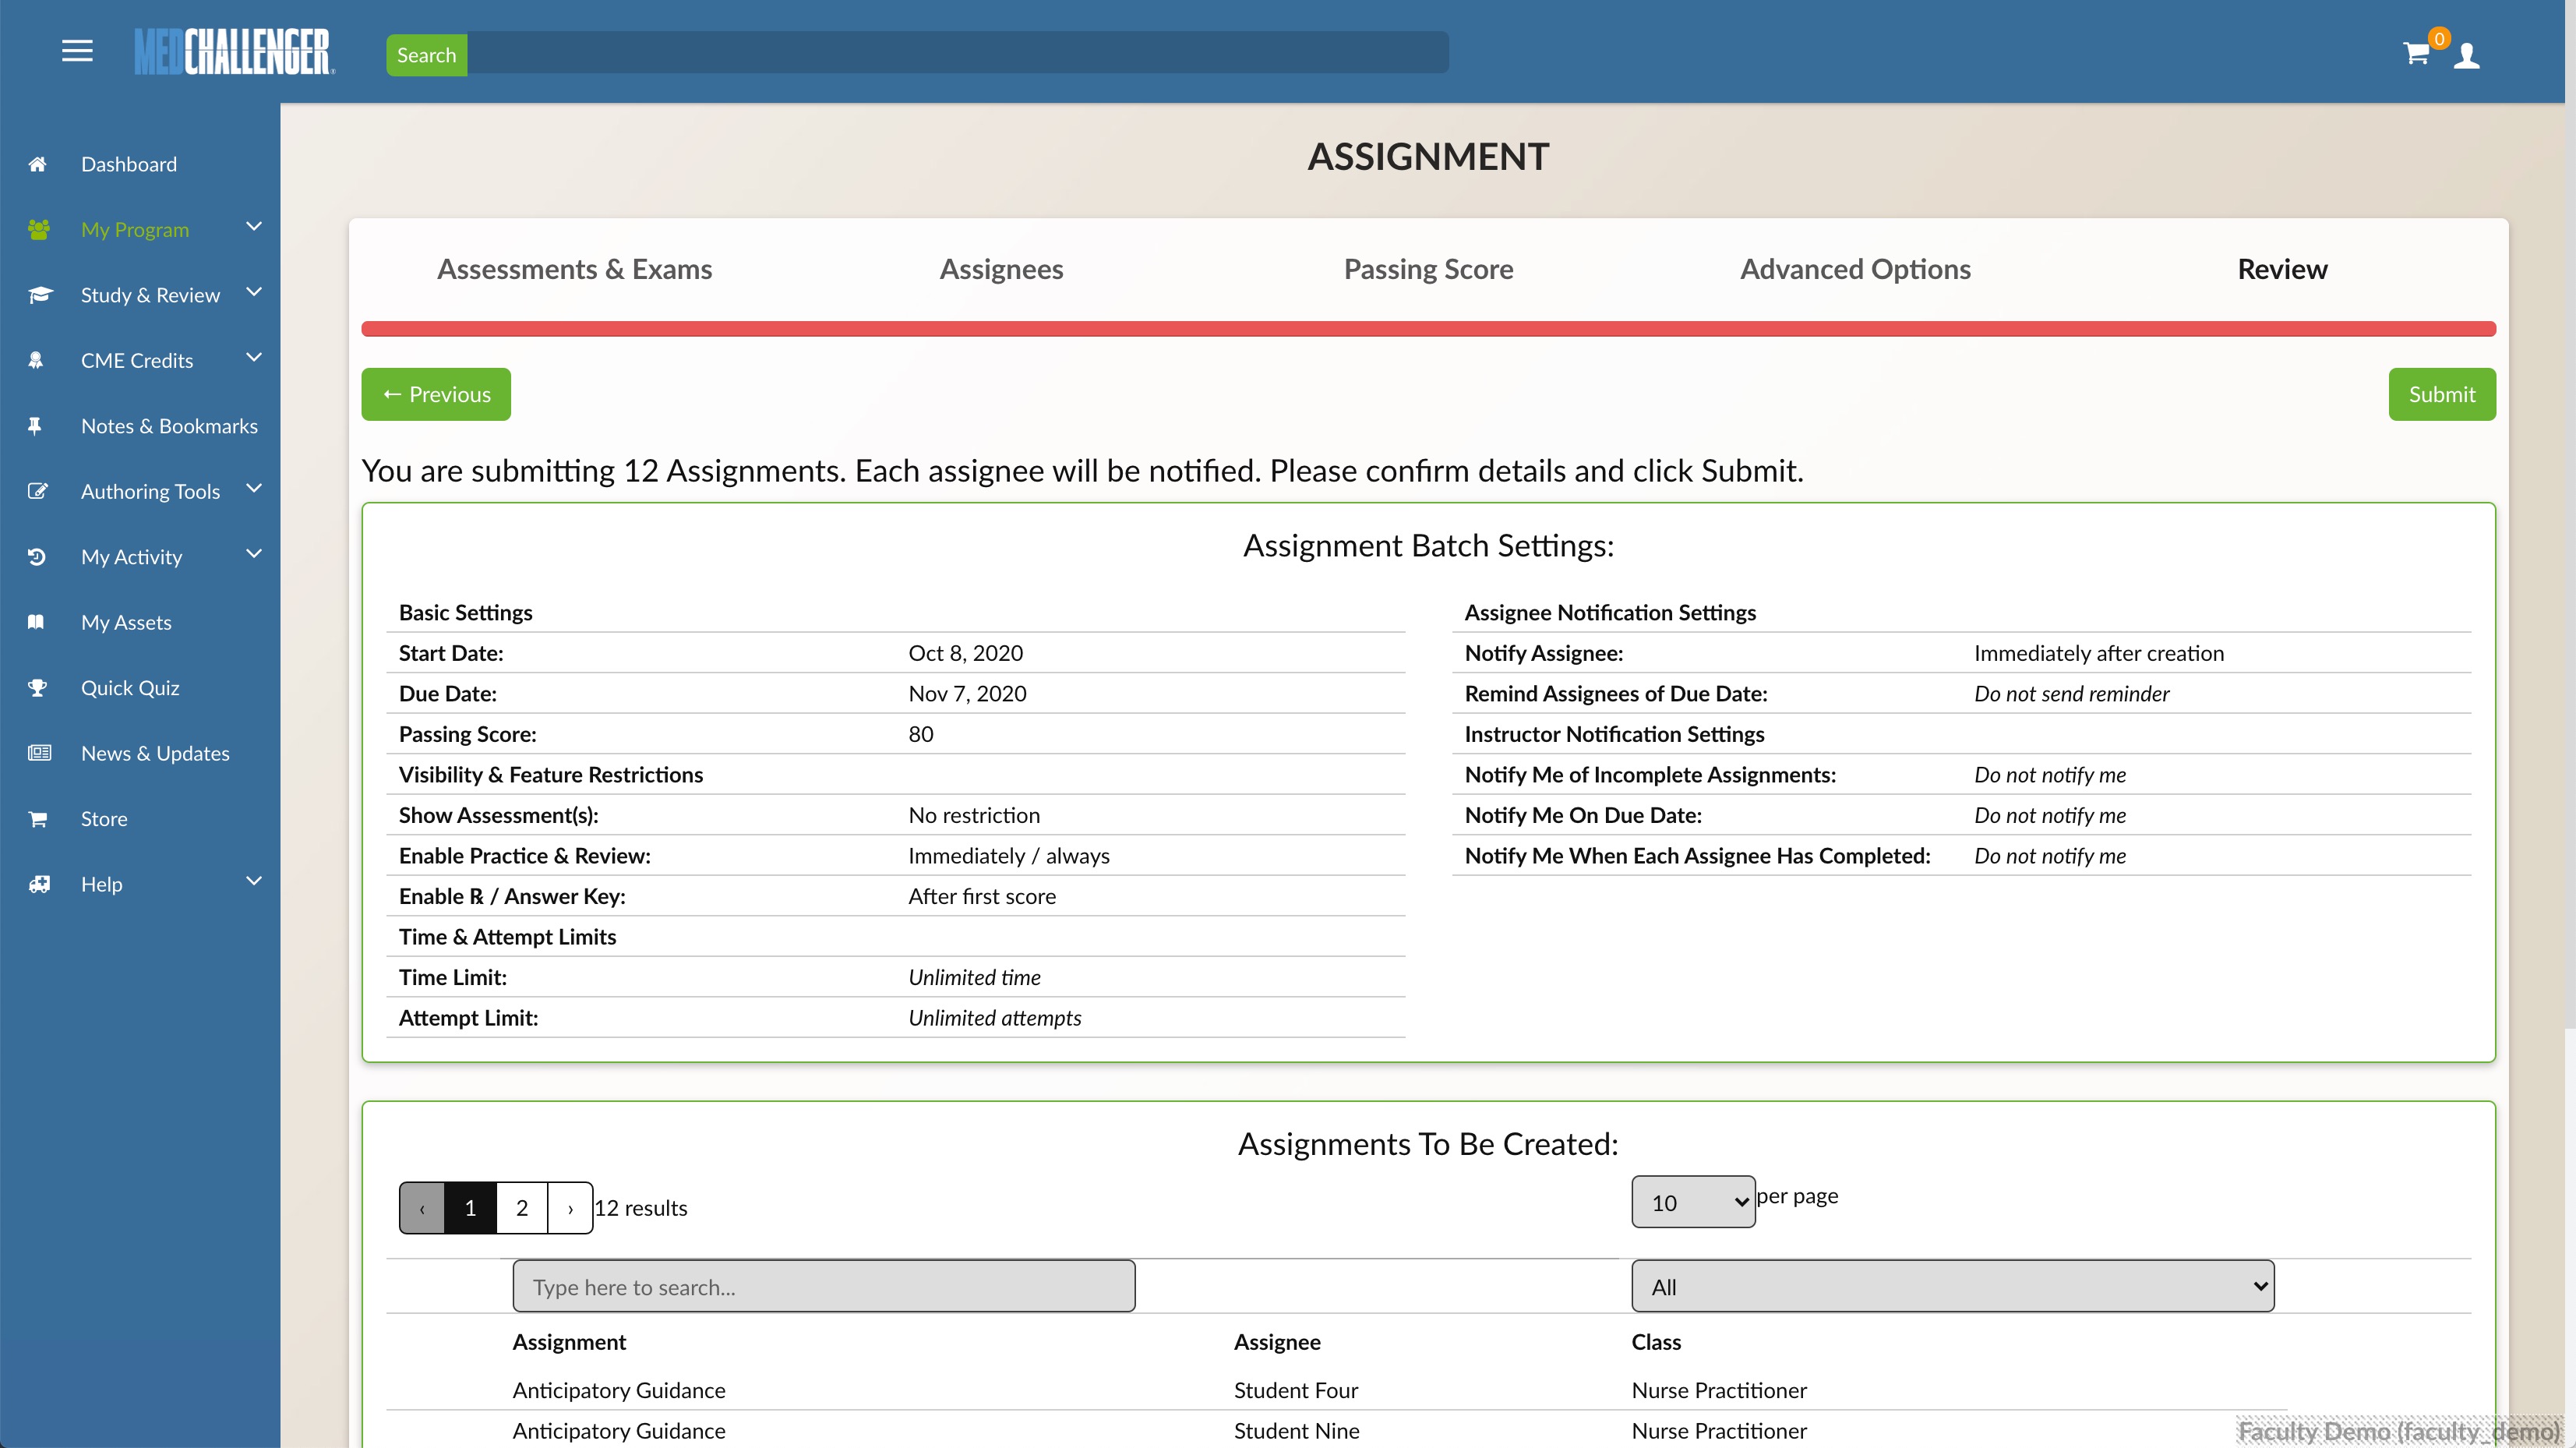The image size is (2576, 1448).
Task: Expand the Help chevron
Action: pos(254,881)
